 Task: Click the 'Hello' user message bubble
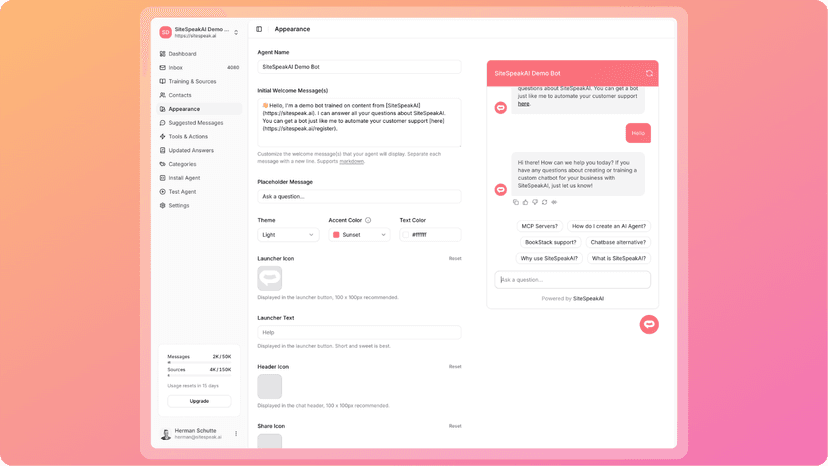[638, 133]
